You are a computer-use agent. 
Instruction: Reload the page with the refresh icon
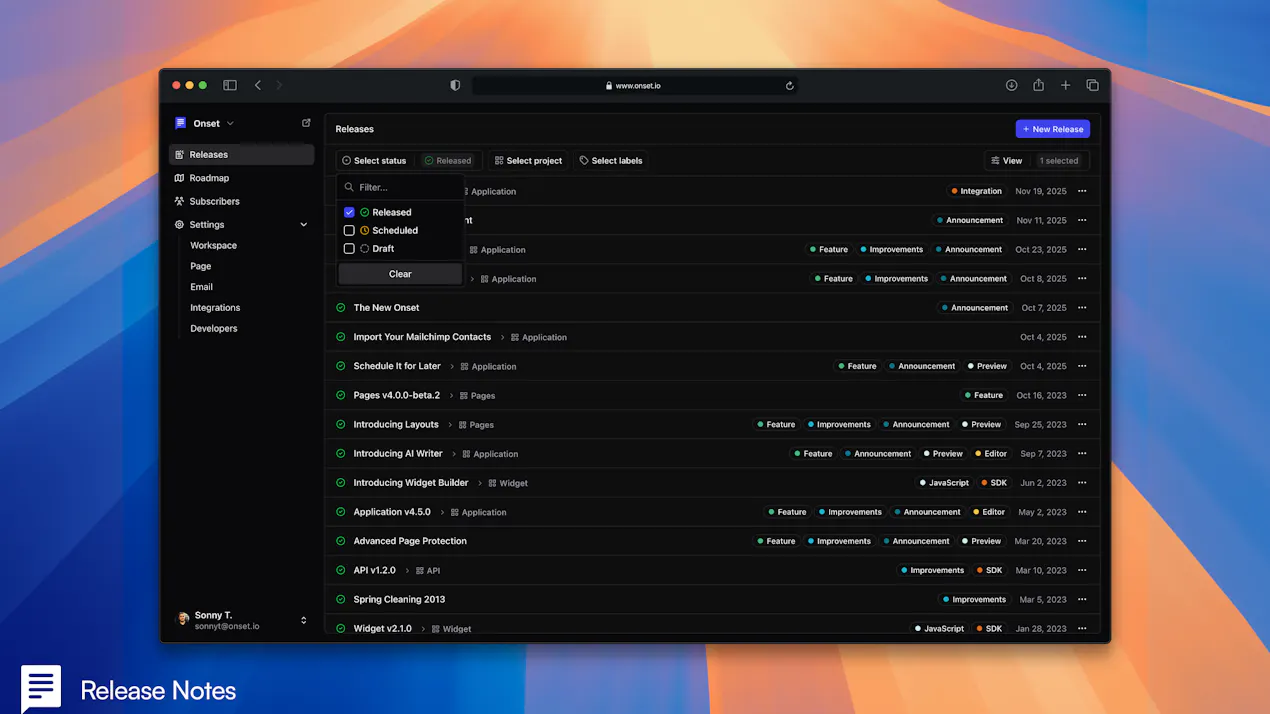[790, 86]
